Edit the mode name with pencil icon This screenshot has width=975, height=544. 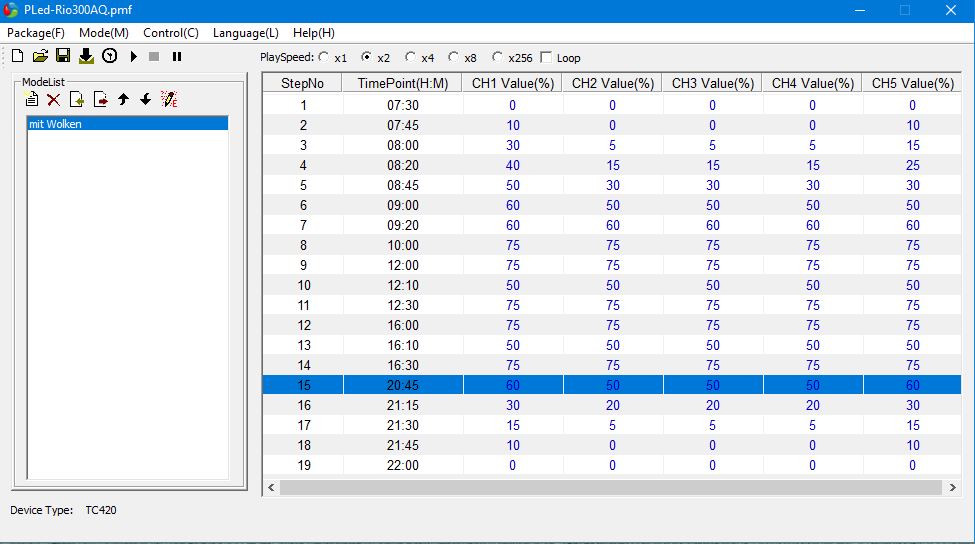pos(169,99)
